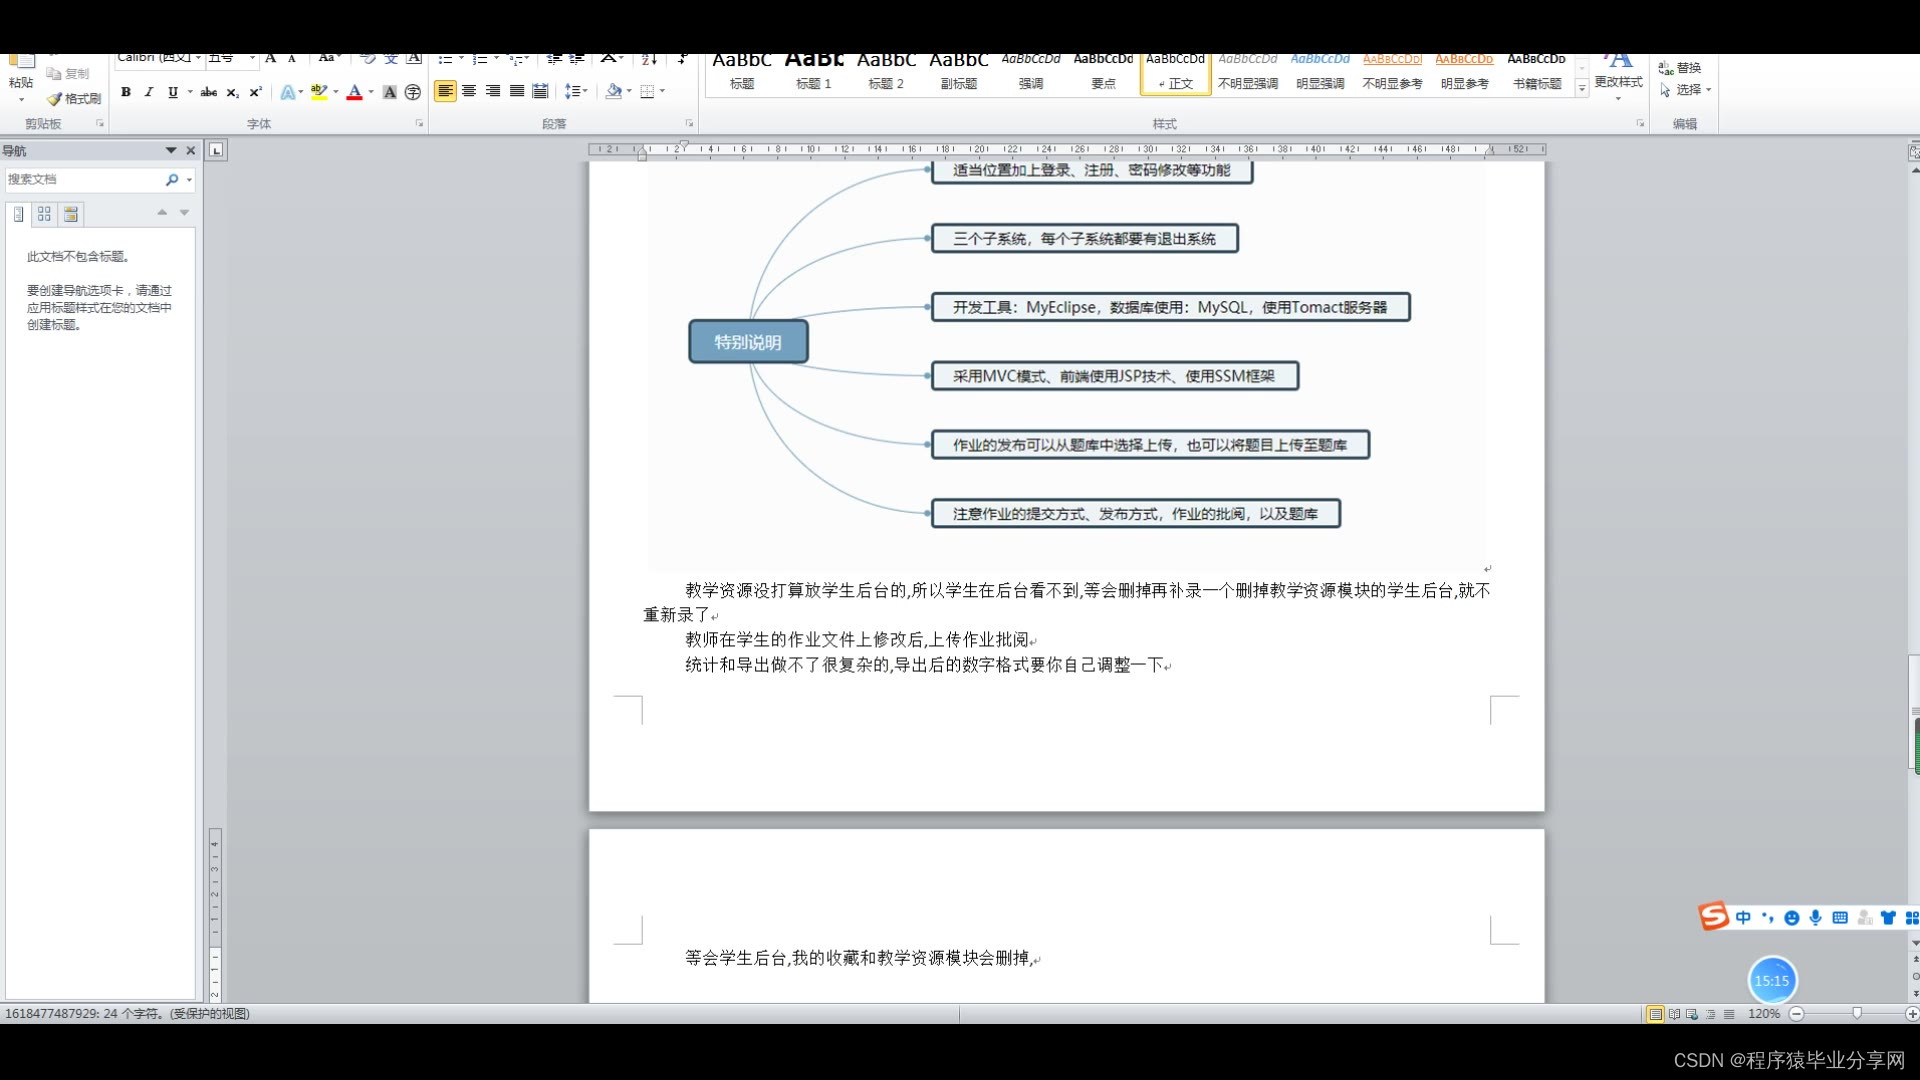Viewport: 1920px width, 1080px height.
Task: Click the superscript icon
Action: [x=256, y=92]
